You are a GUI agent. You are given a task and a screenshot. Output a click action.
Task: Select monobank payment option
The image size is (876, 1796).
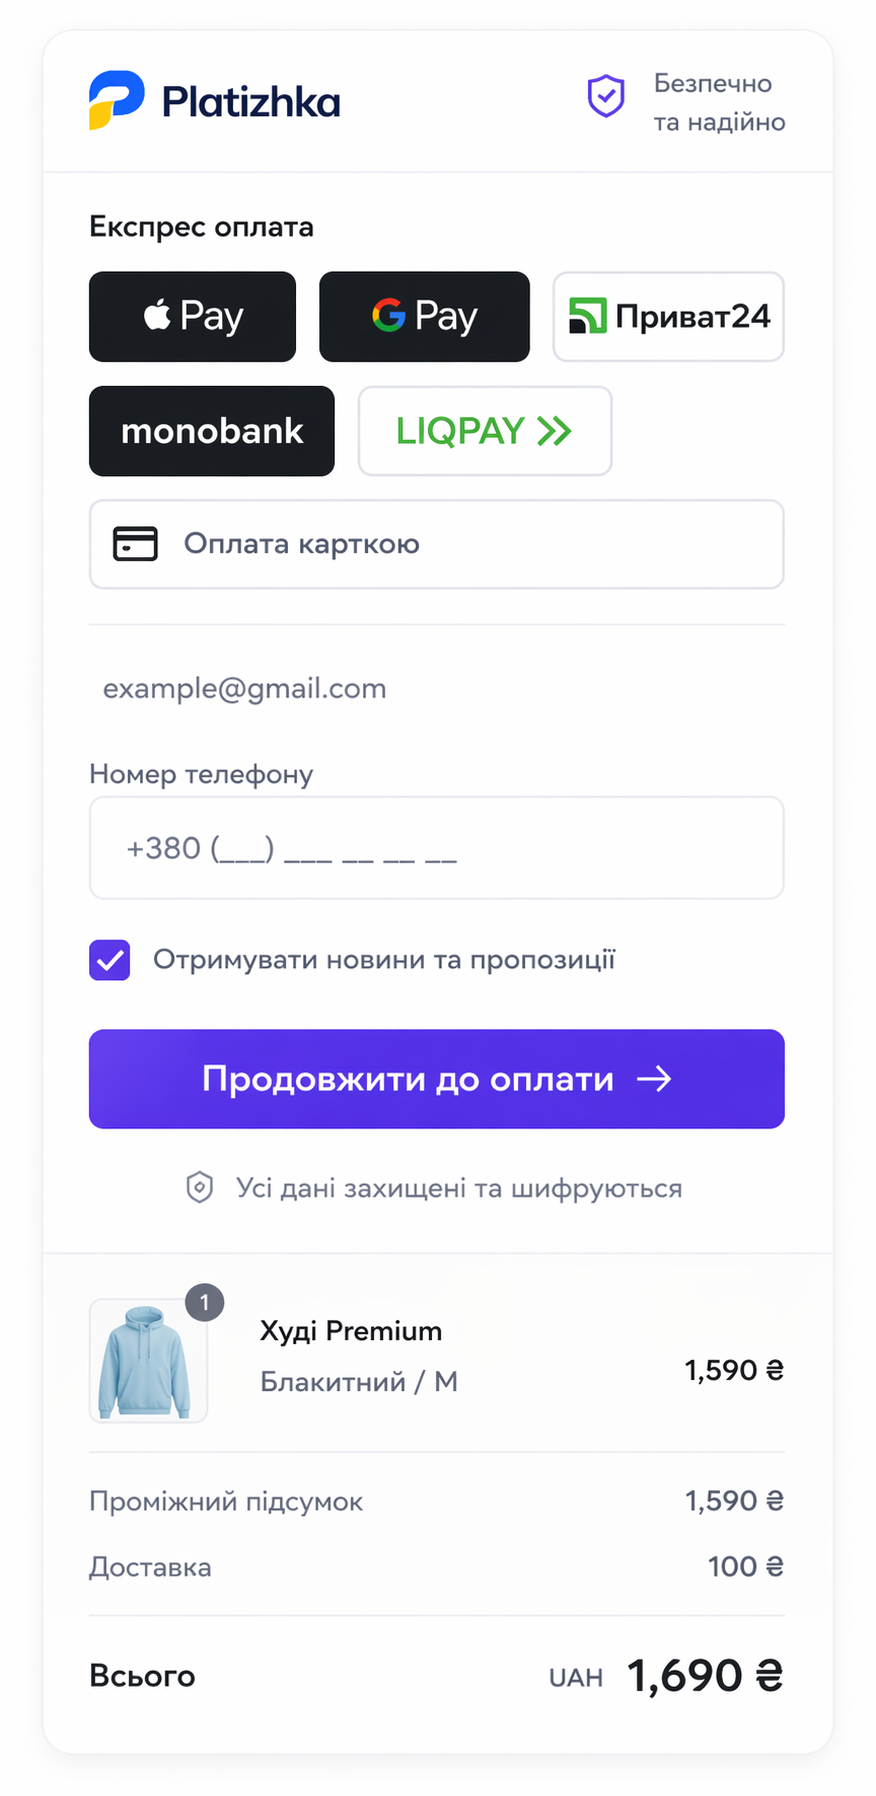point(211,431)
